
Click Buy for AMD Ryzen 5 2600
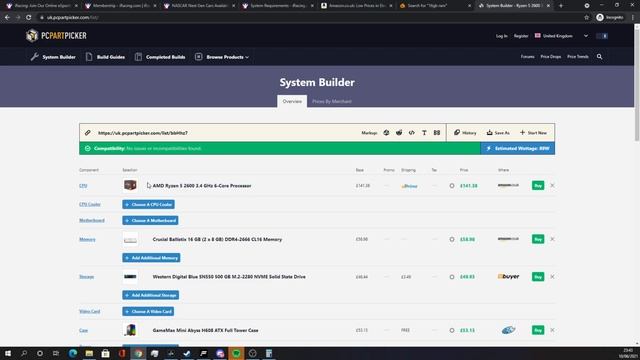pyautogui.click(x=538, y=185)
